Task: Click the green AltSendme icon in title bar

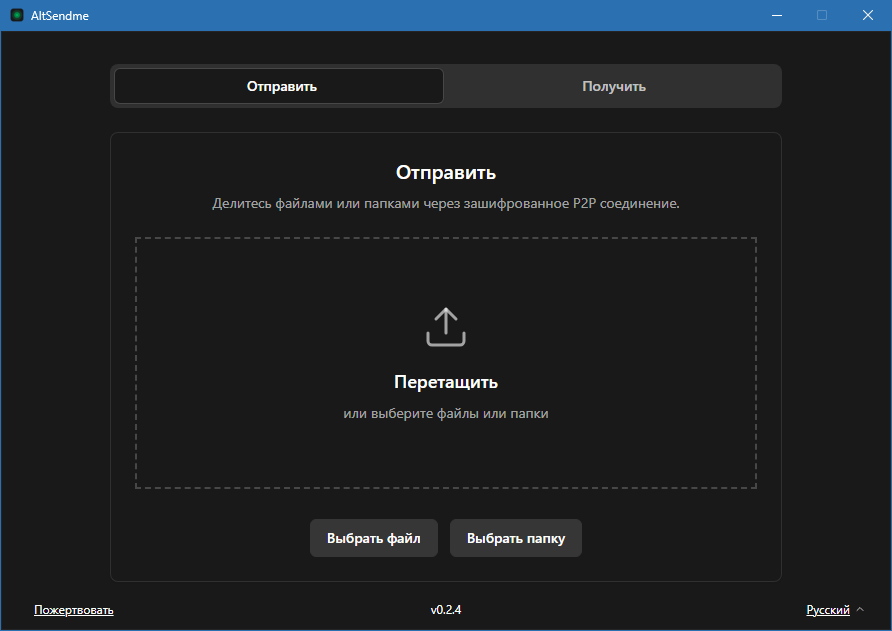Action: coord(14,15)
